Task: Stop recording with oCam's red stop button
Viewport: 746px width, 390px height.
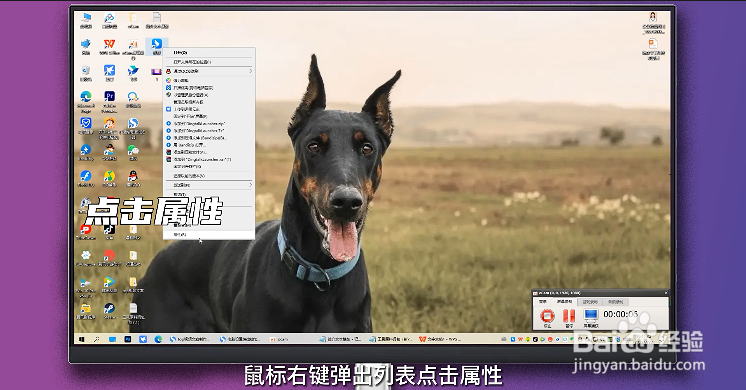Action: [547, 317]
